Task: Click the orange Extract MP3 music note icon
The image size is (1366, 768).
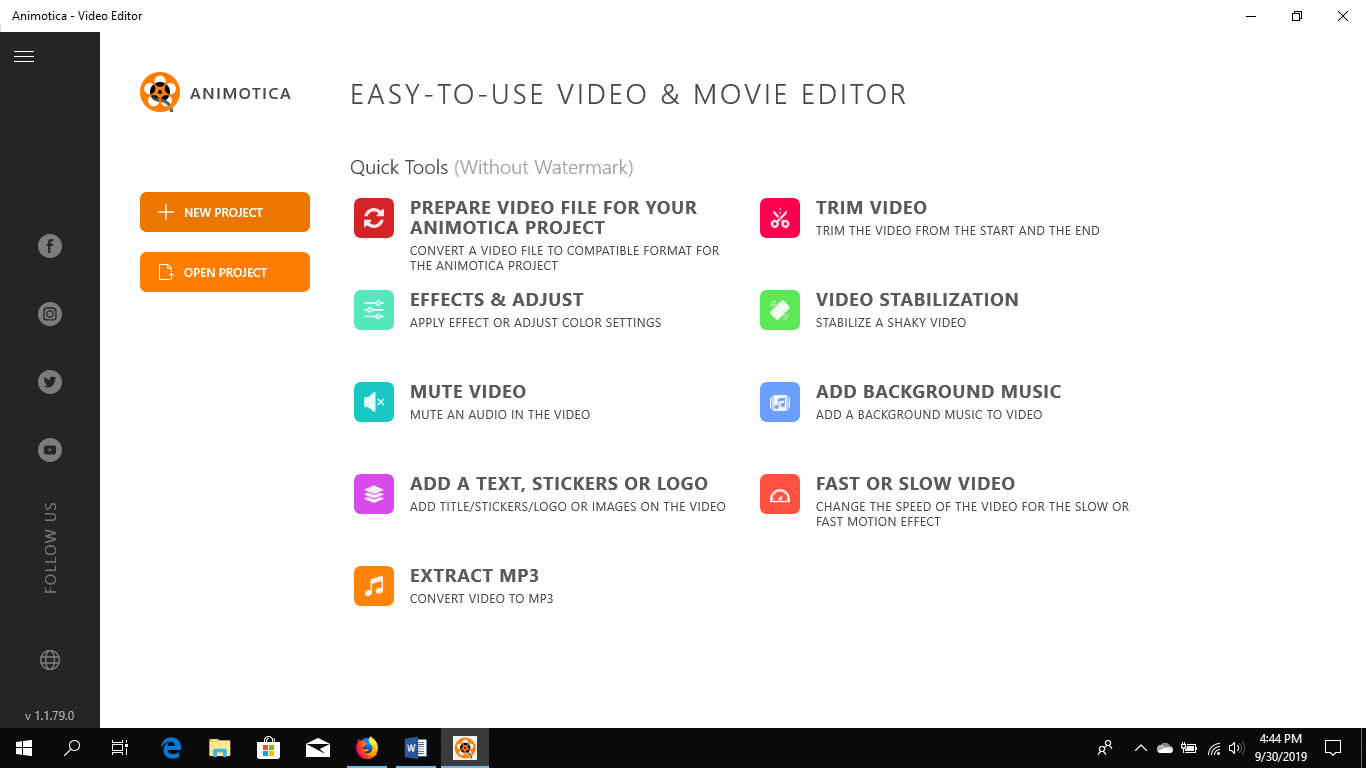Action: point(374,586)
